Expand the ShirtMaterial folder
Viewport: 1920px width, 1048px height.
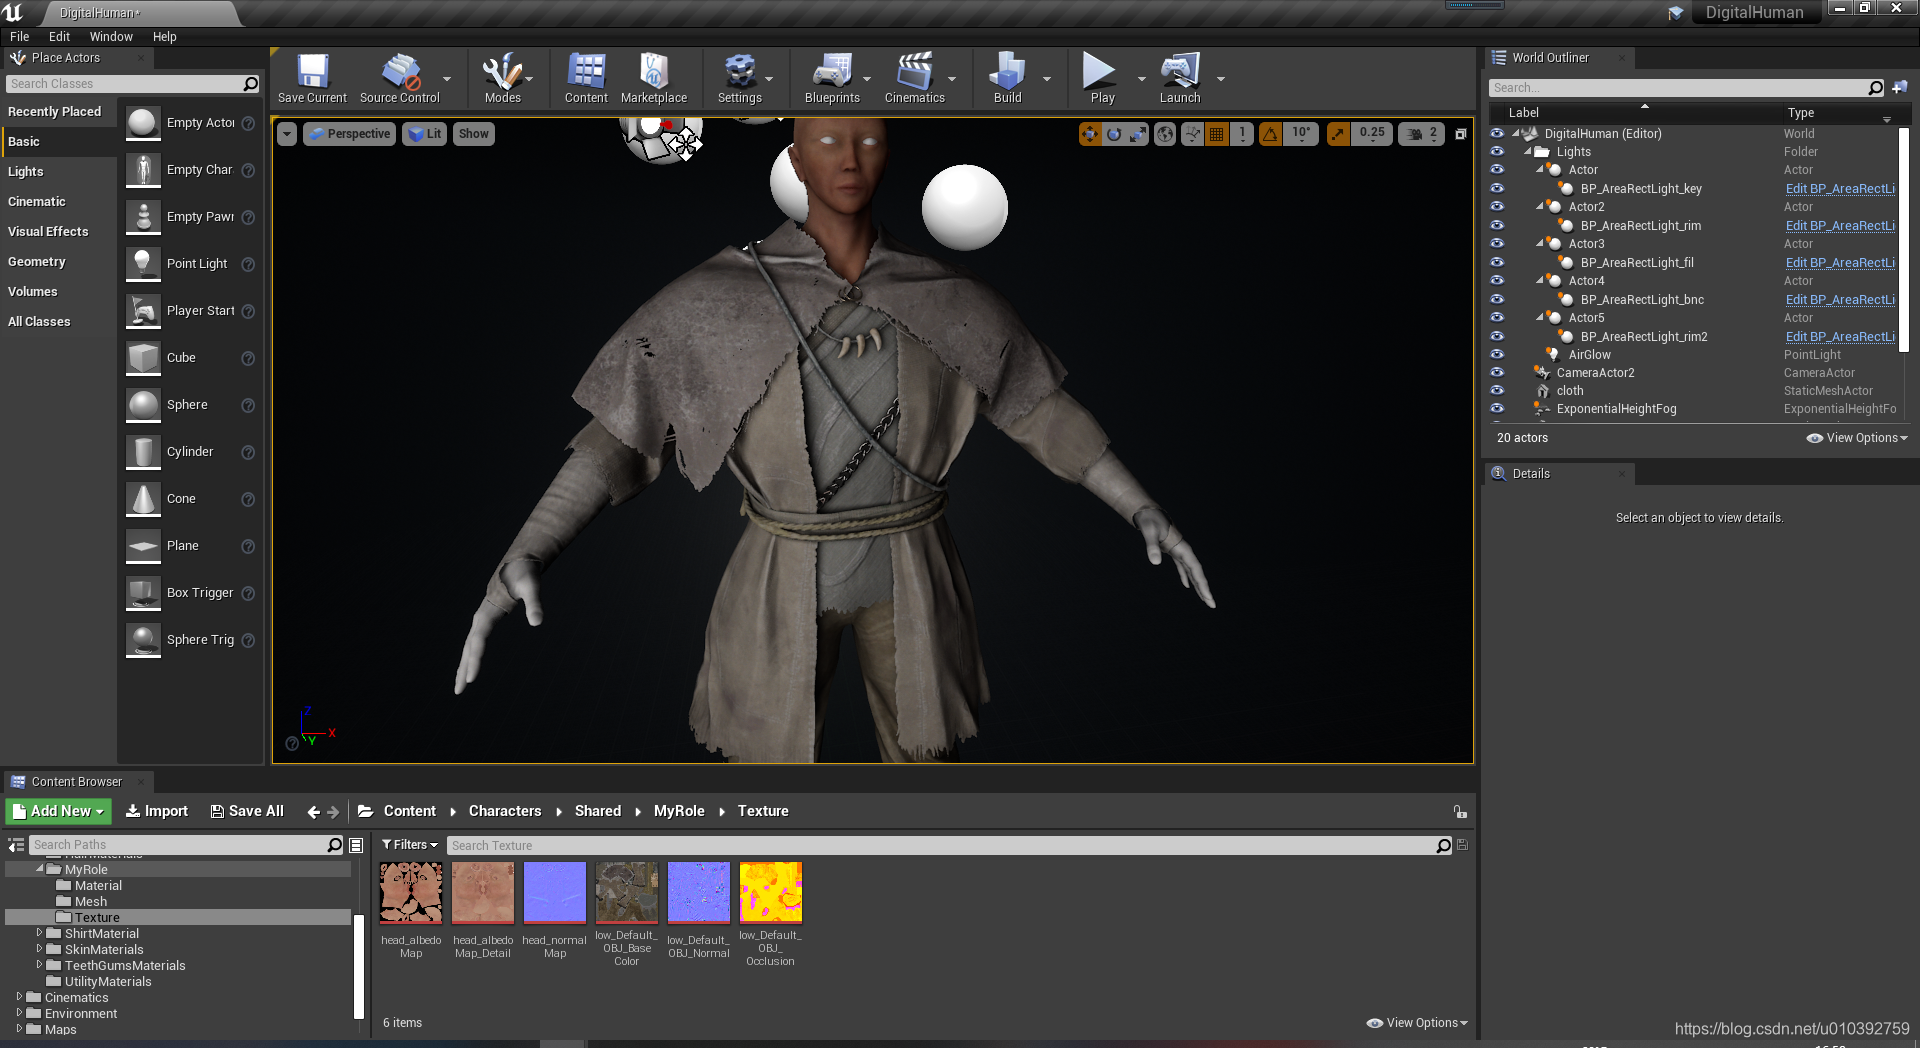pos(39,933)
